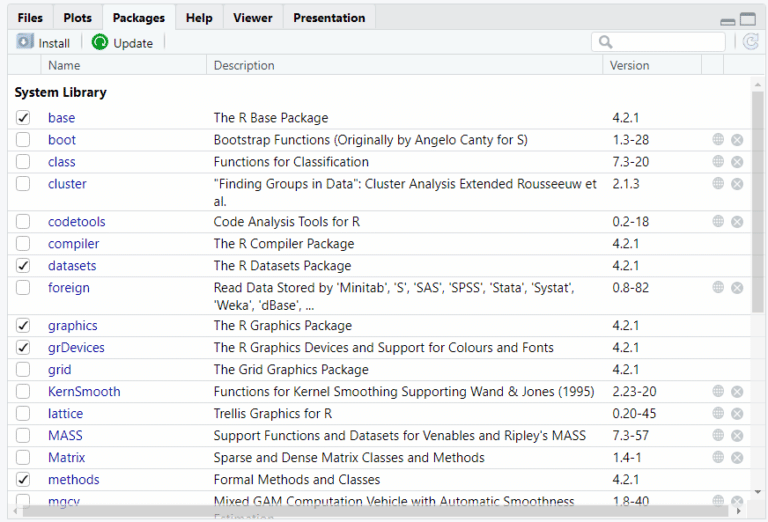Screen dimensions: 768x522
Task: Click the Install packages icon
Action: (26, 42)
